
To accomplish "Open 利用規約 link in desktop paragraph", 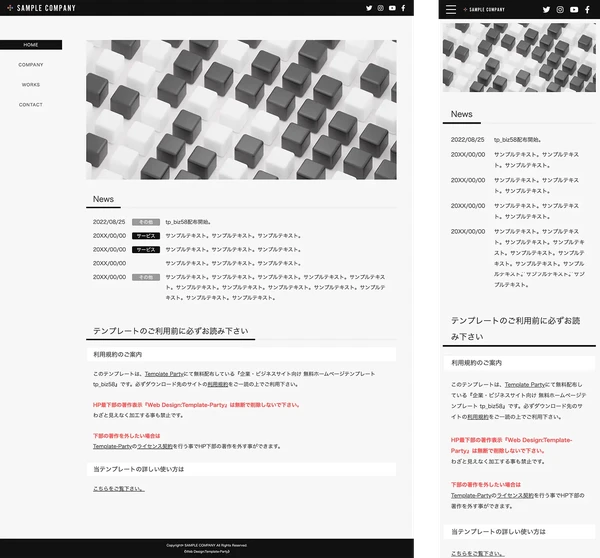I will (218, 384).
